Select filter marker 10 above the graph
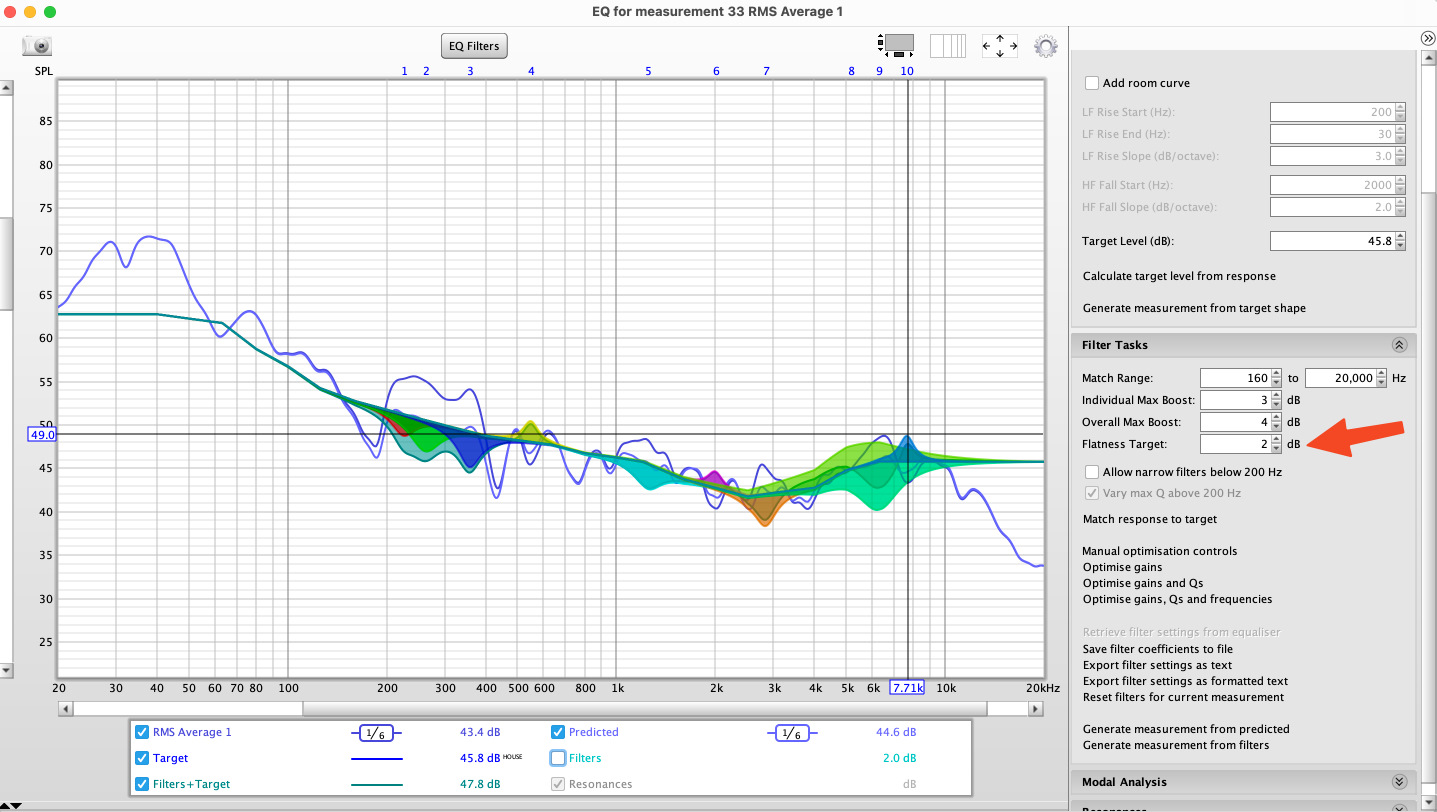This screenshot has height=812, width=1437. [907, 71]
